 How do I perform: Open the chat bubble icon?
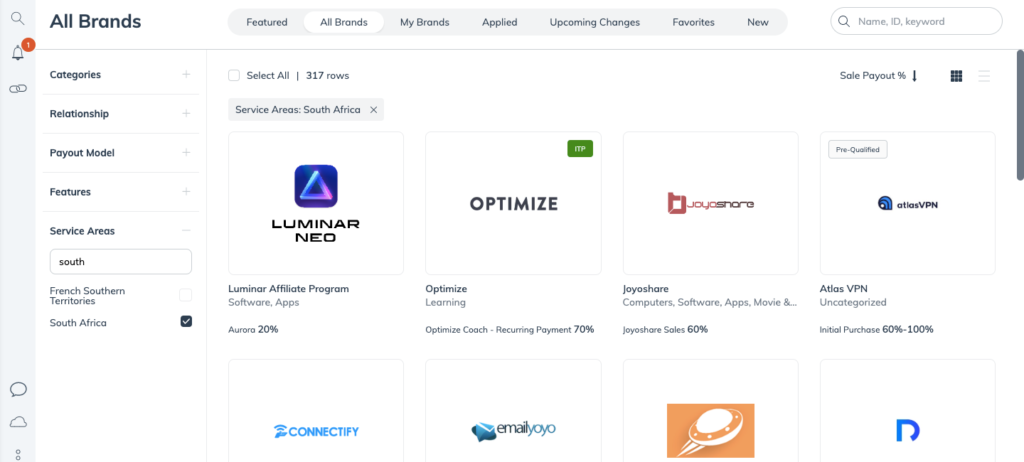coord(18,389)
